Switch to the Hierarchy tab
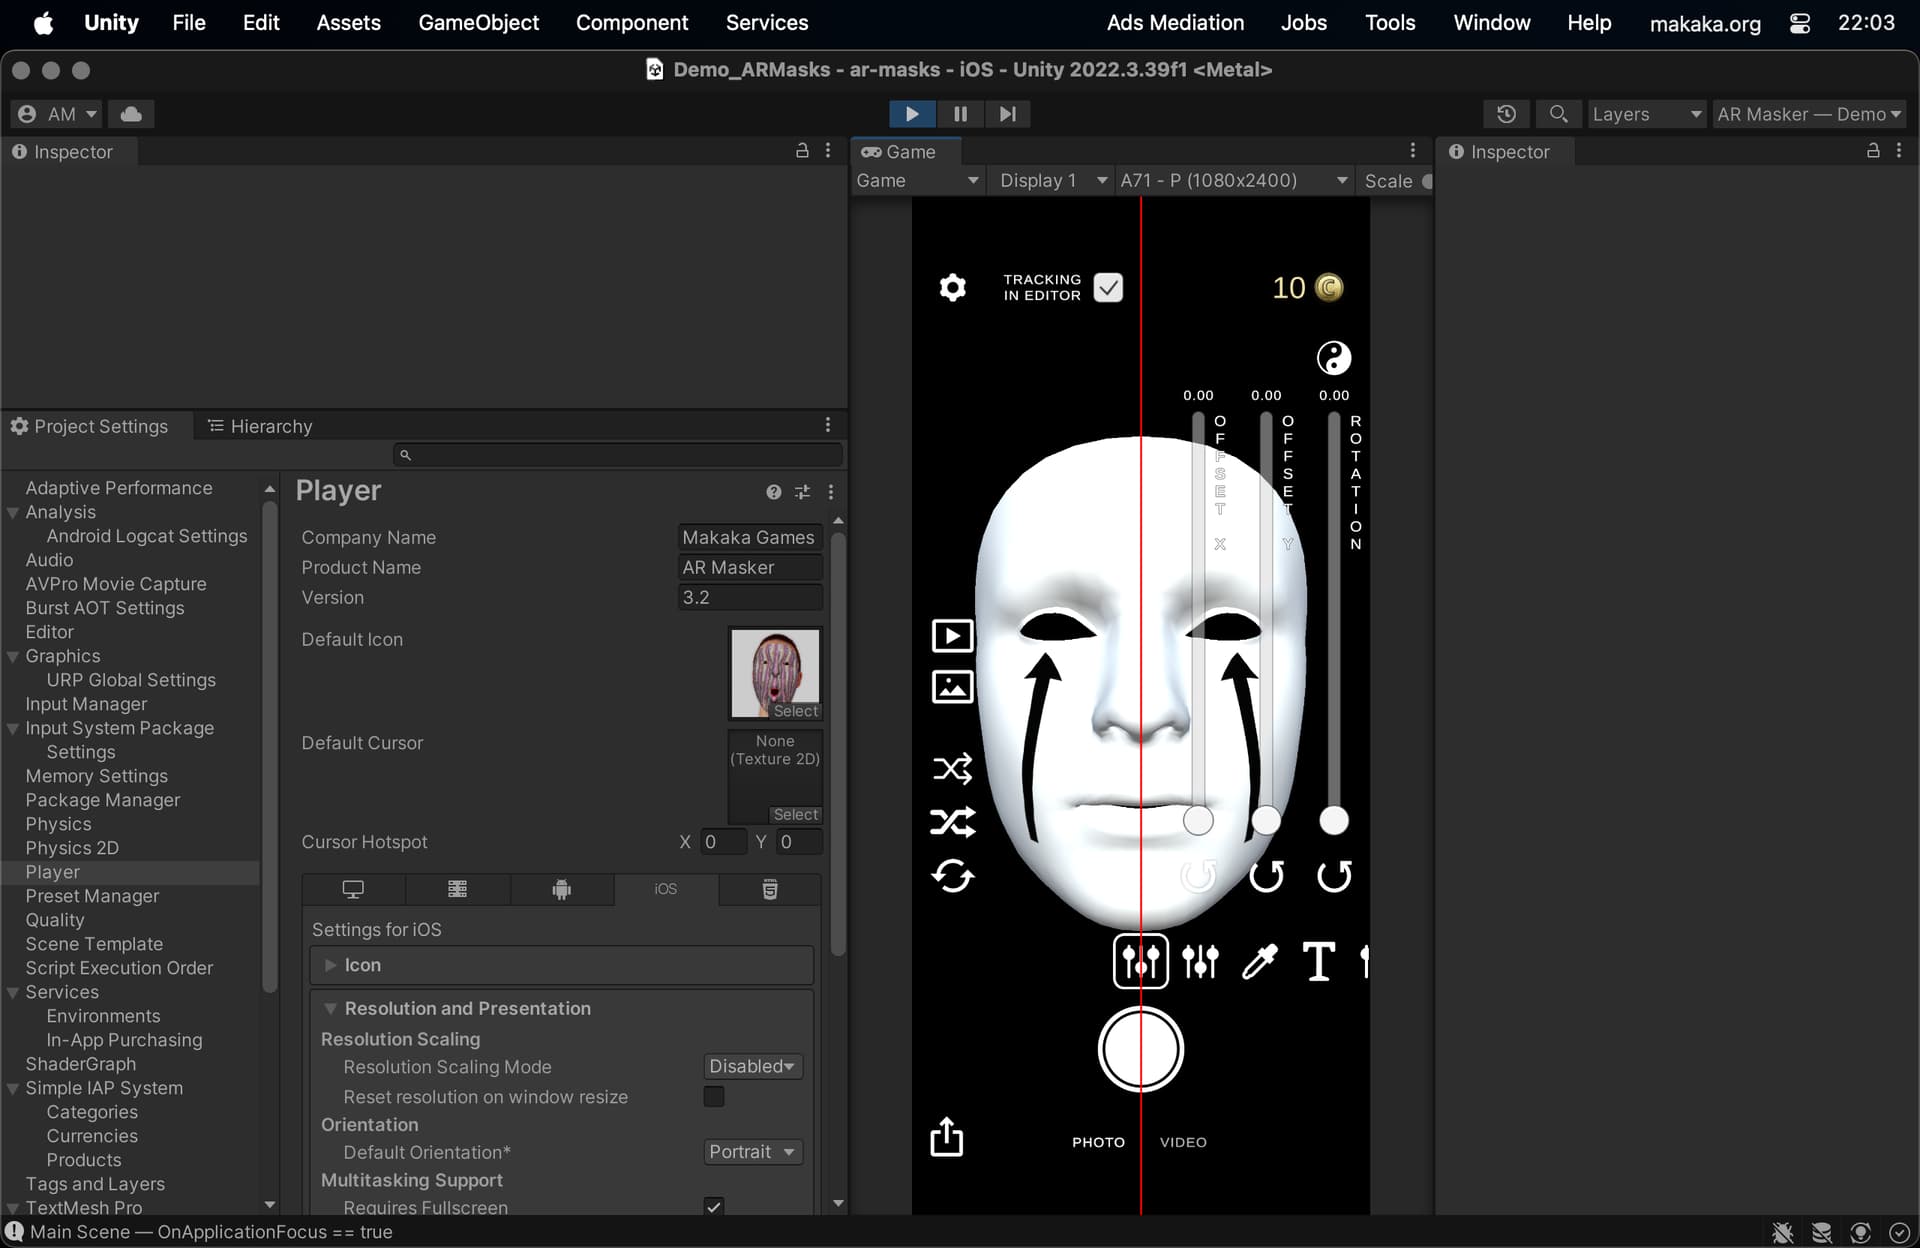Screen dimensions: 1920x1248 (260, 426)
